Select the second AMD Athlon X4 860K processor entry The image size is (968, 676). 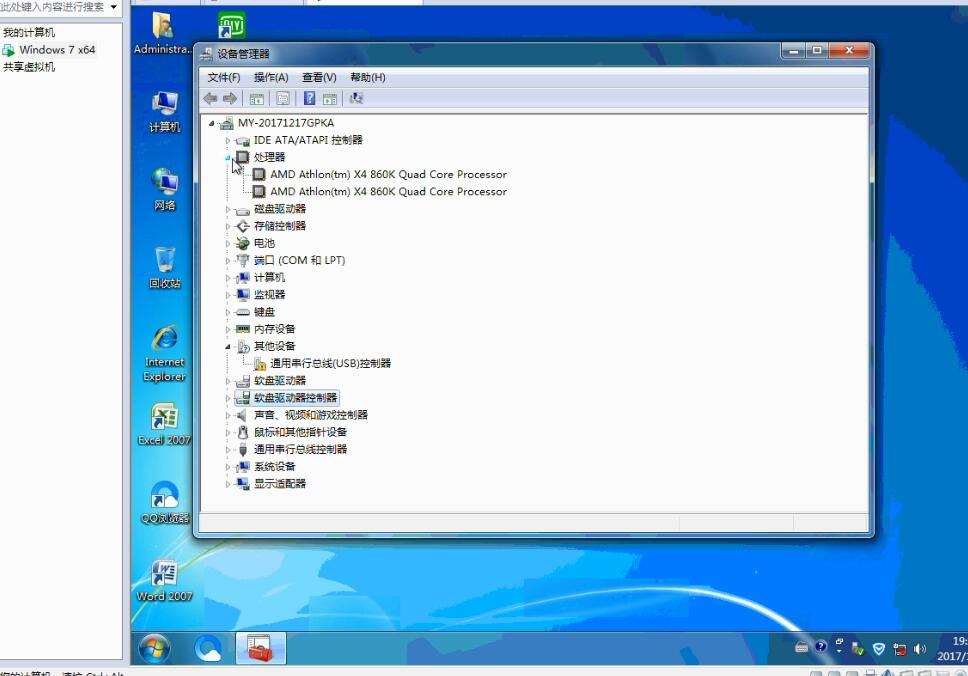(x=388, y=192)
